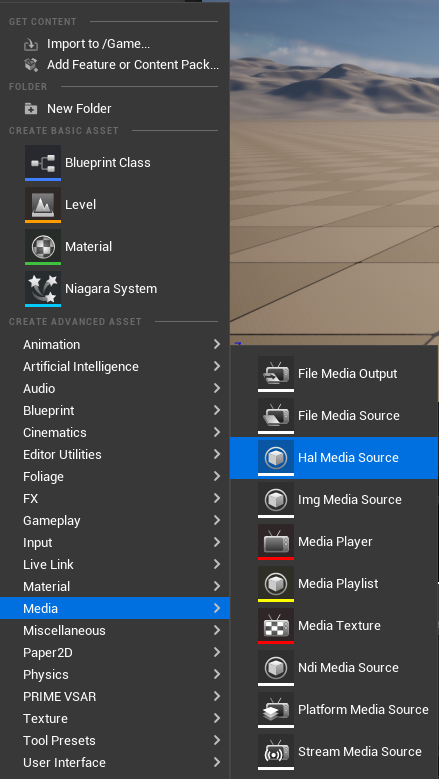
Task: Open the Cinematics menu entry
Action: (x=115, y=432)
